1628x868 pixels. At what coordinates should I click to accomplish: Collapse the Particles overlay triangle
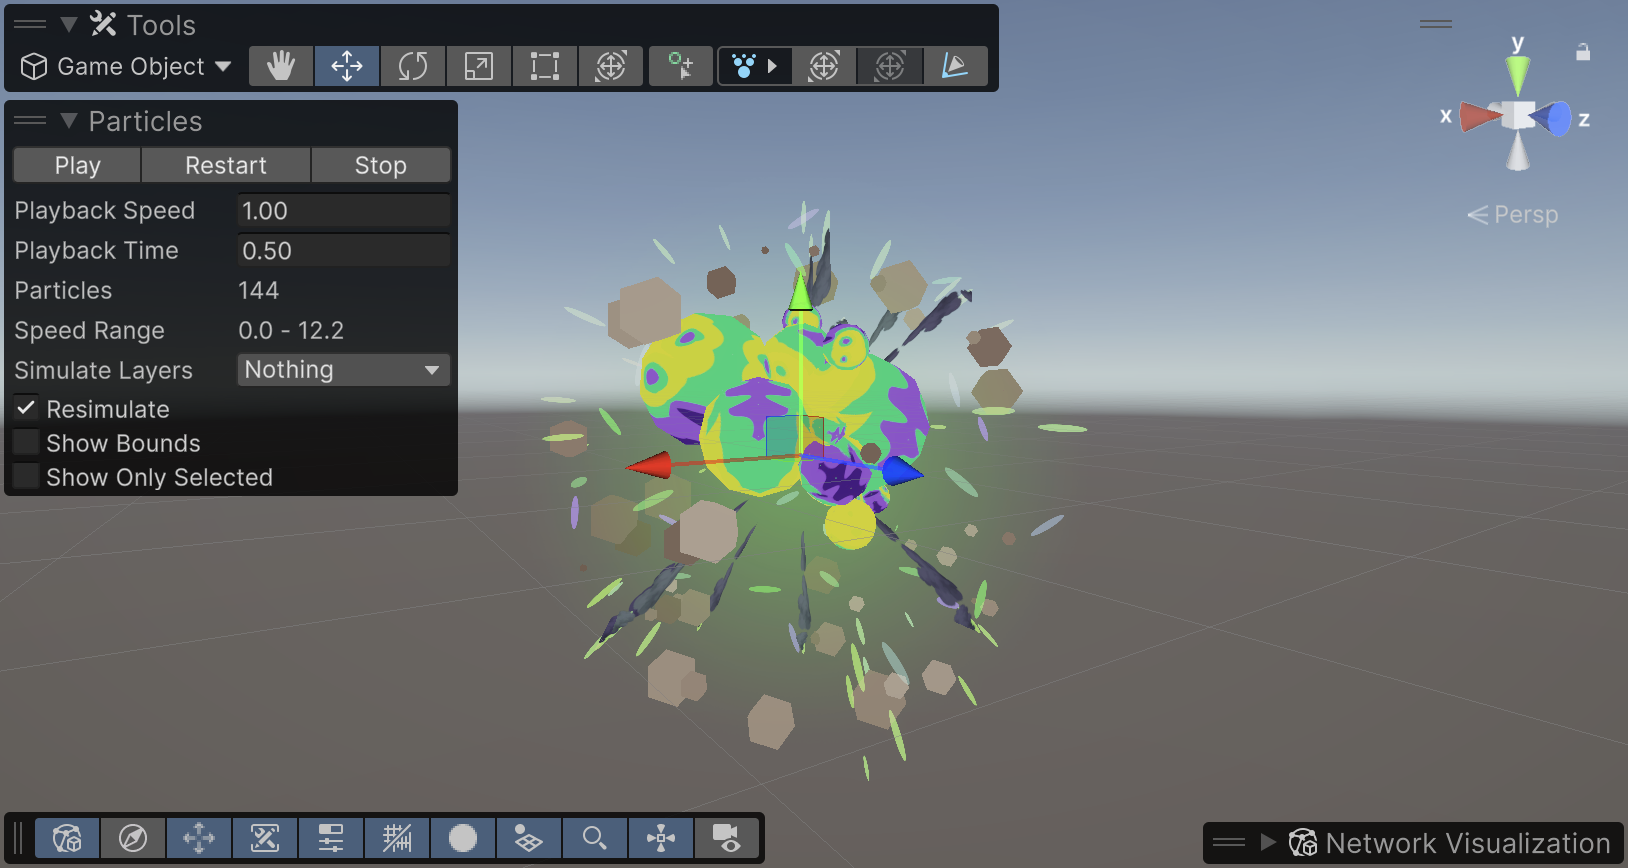click(x=69, y=121)
